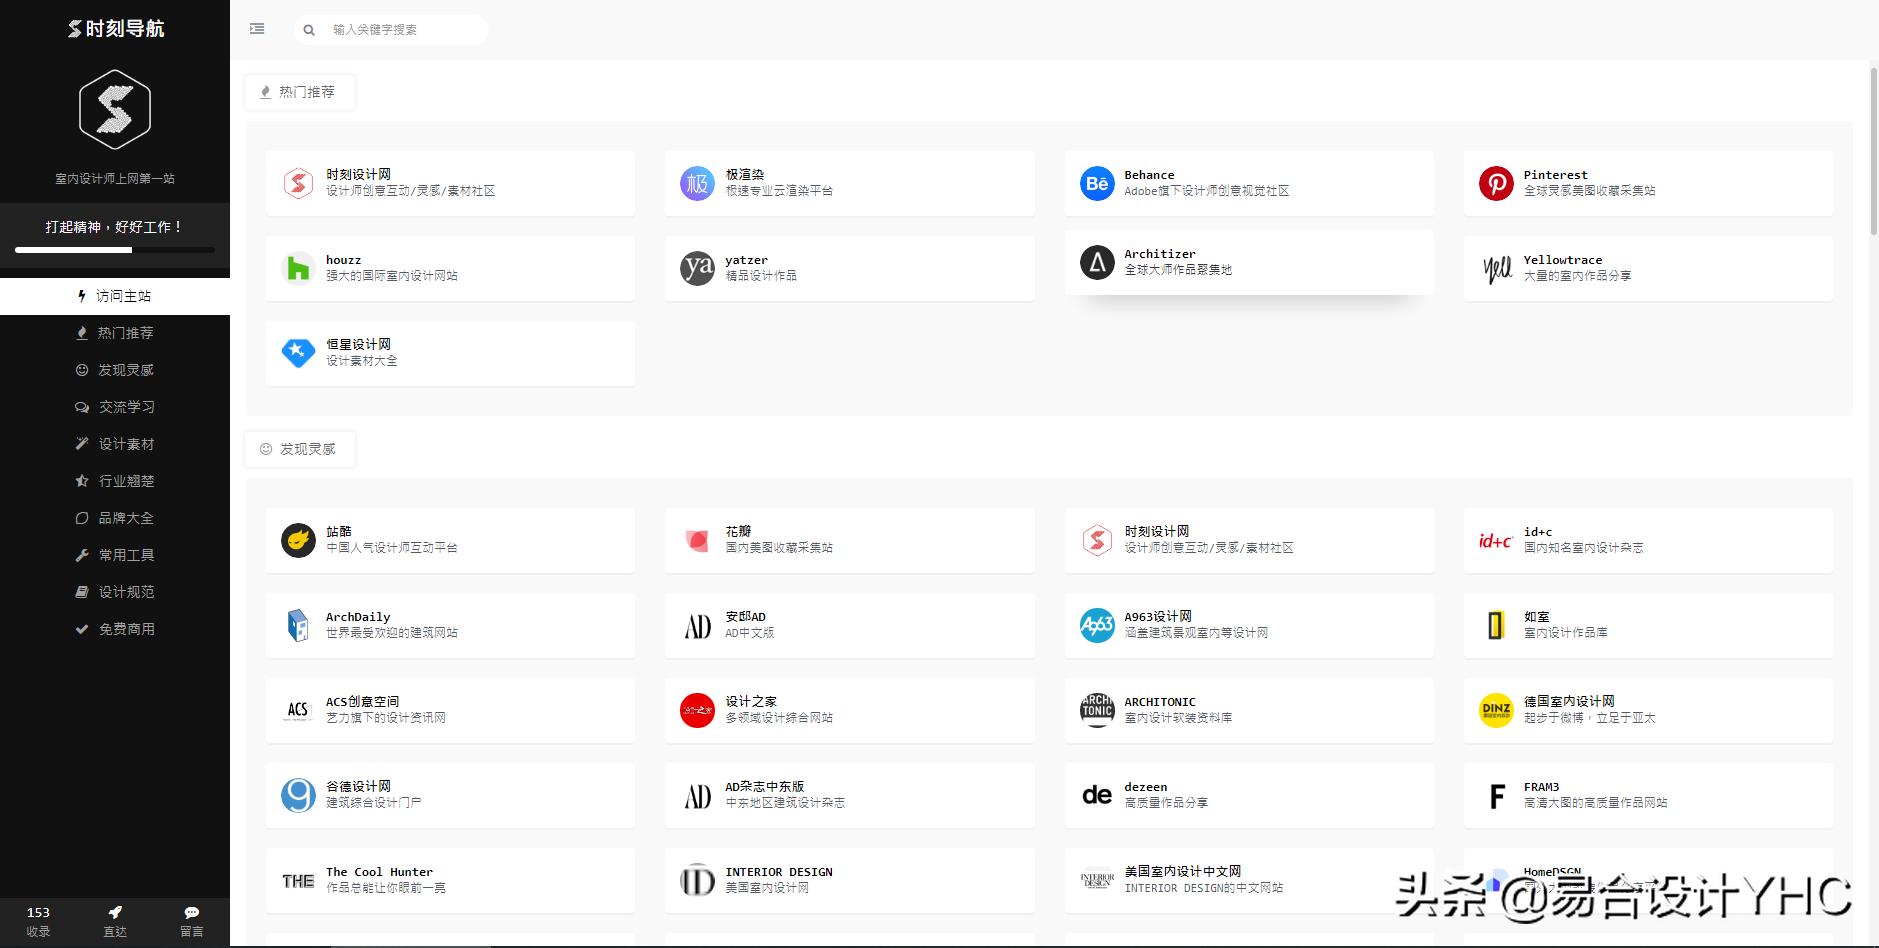Select 设计素材 sidebar item
This screenshot has width=1879, height=948.
click(115, 444)
